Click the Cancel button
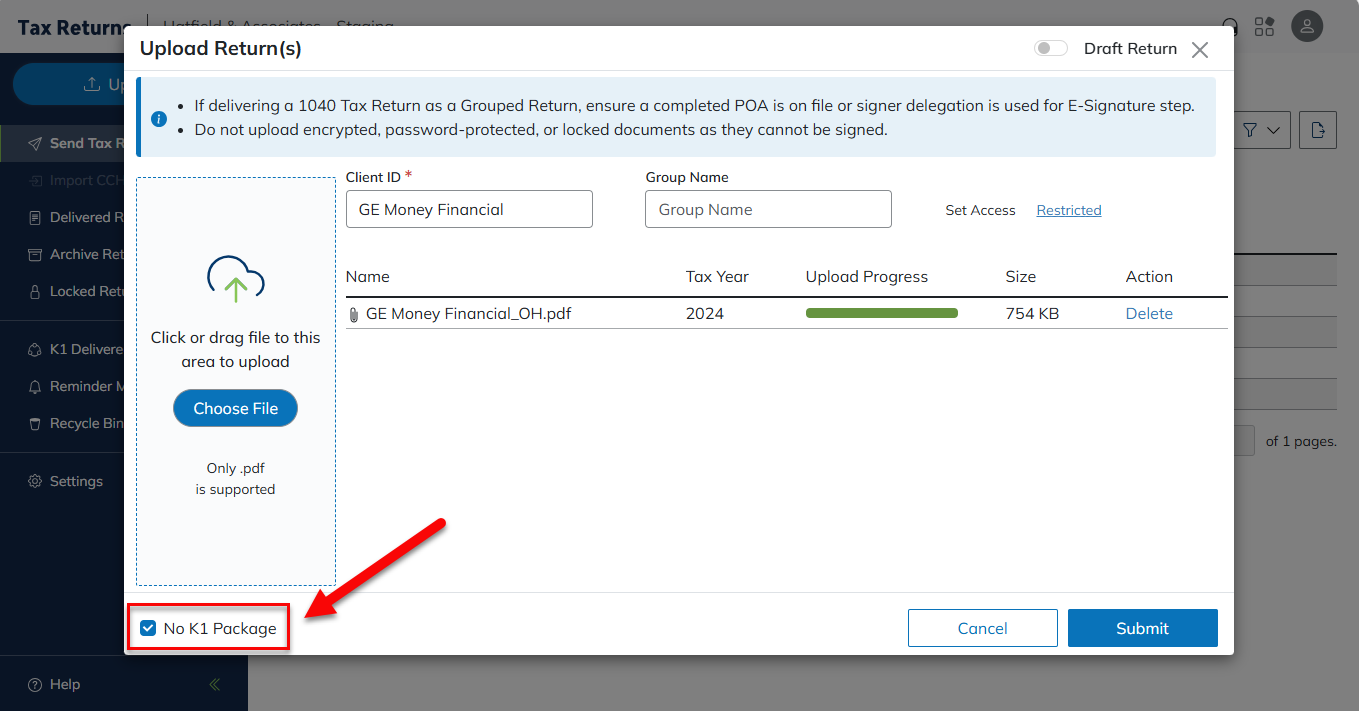The height and width of the screenshot is (711, 1359). pos(982,628)
